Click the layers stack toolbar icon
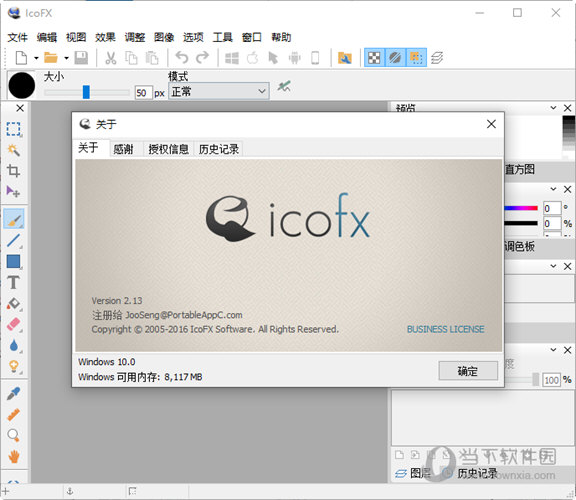The height and width of the screenshot is (500, 576). (437, 58)
